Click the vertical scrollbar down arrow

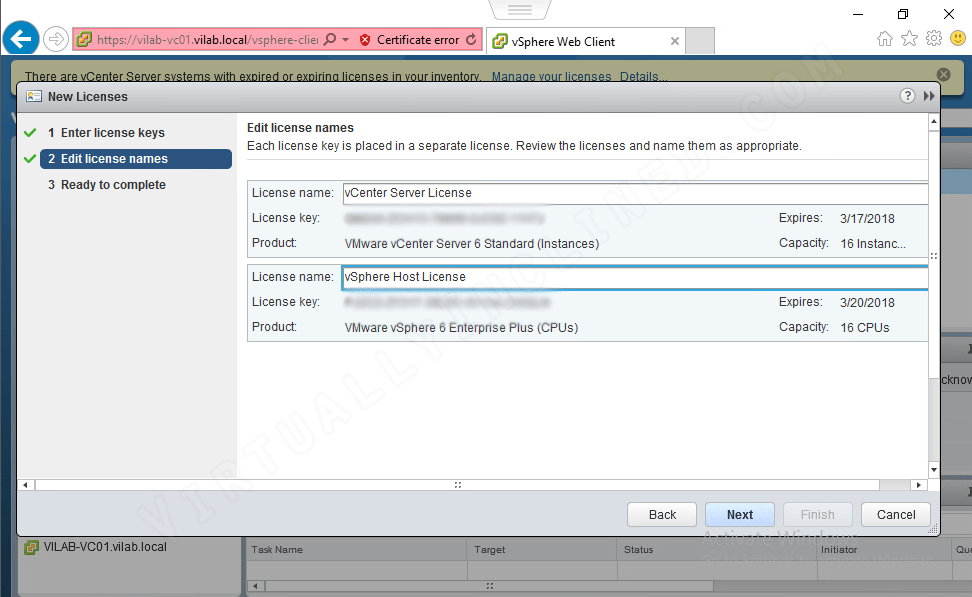[x=933, y=469]
